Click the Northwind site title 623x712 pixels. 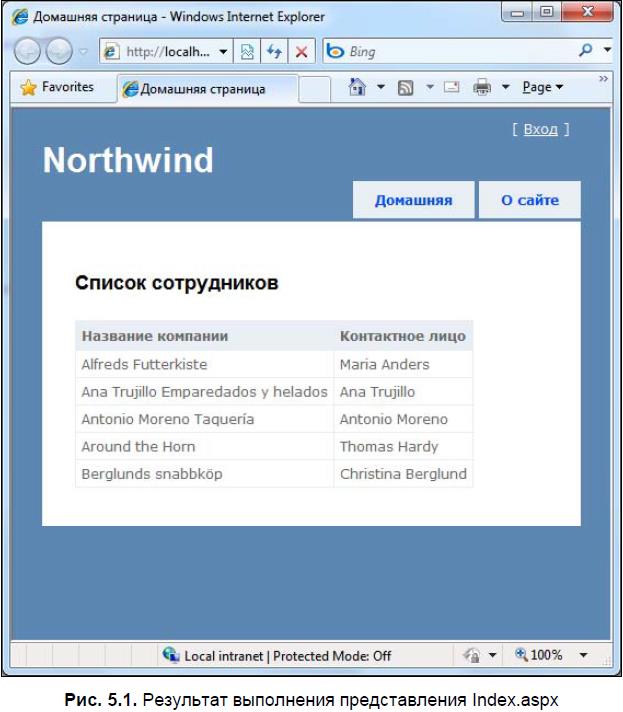coord(128,160)
